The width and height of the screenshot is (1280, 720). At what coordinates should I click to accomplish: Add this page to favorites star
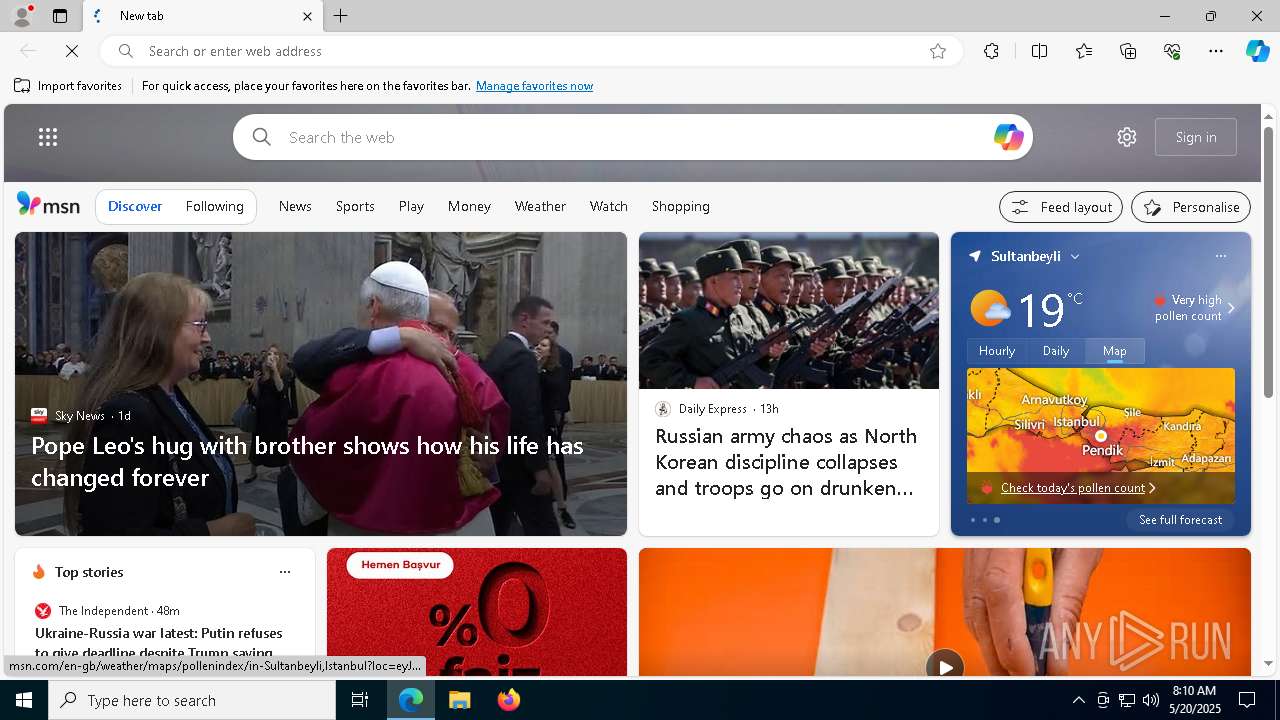coord(938,51)
